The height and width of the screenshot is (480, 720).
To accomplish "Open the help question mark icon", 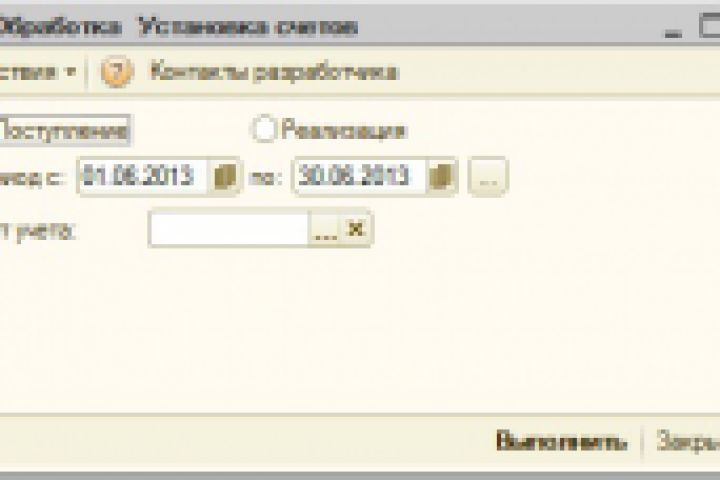I will click(116, 72).
